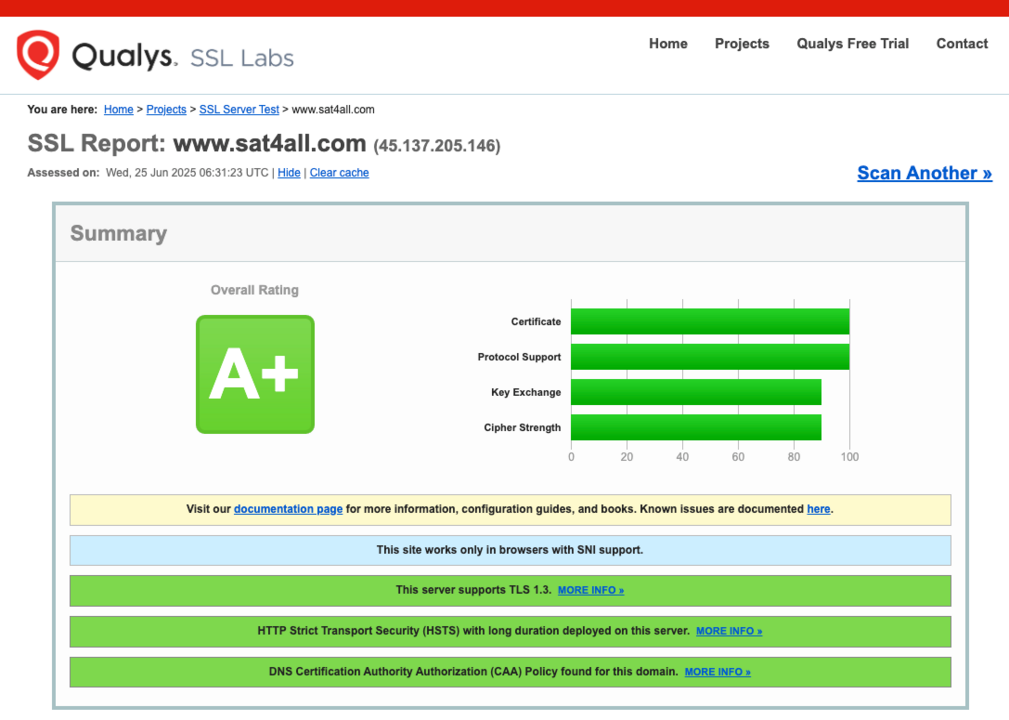Click the Certificate score bar
The image size is (1009, 720).
pyautogui.click(x=710, y=322)
